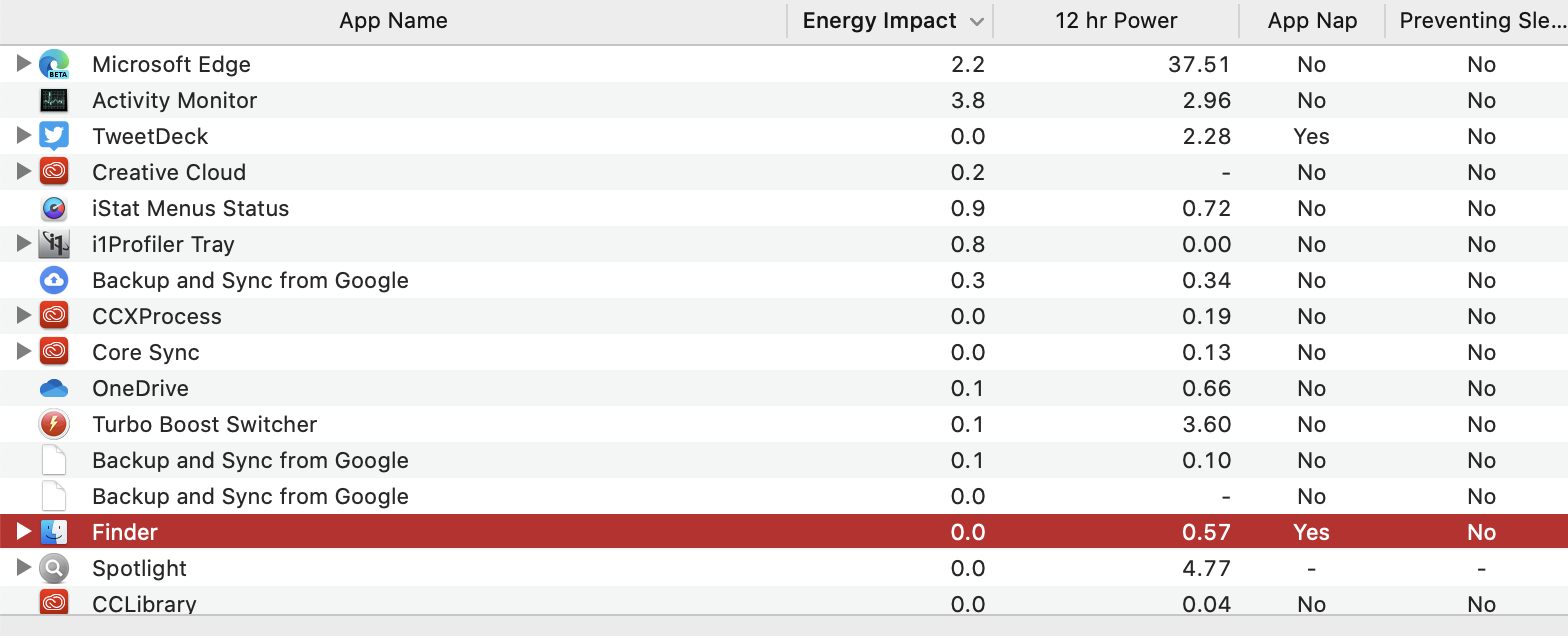Expand the Creative Cloud disclosure triangle
Image resolution: width=1568 pixels, height=636 pixels.
(24, 172)
